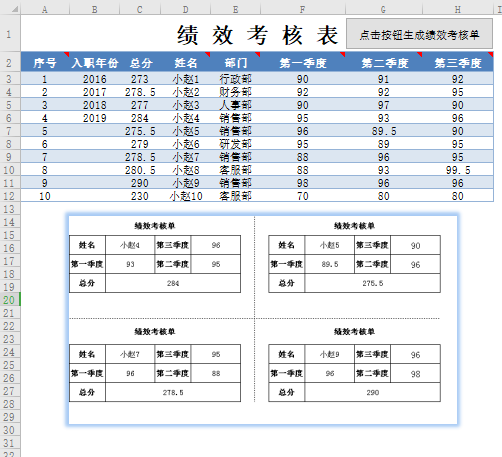Click the name cell 小赵8

pos(185,170)
